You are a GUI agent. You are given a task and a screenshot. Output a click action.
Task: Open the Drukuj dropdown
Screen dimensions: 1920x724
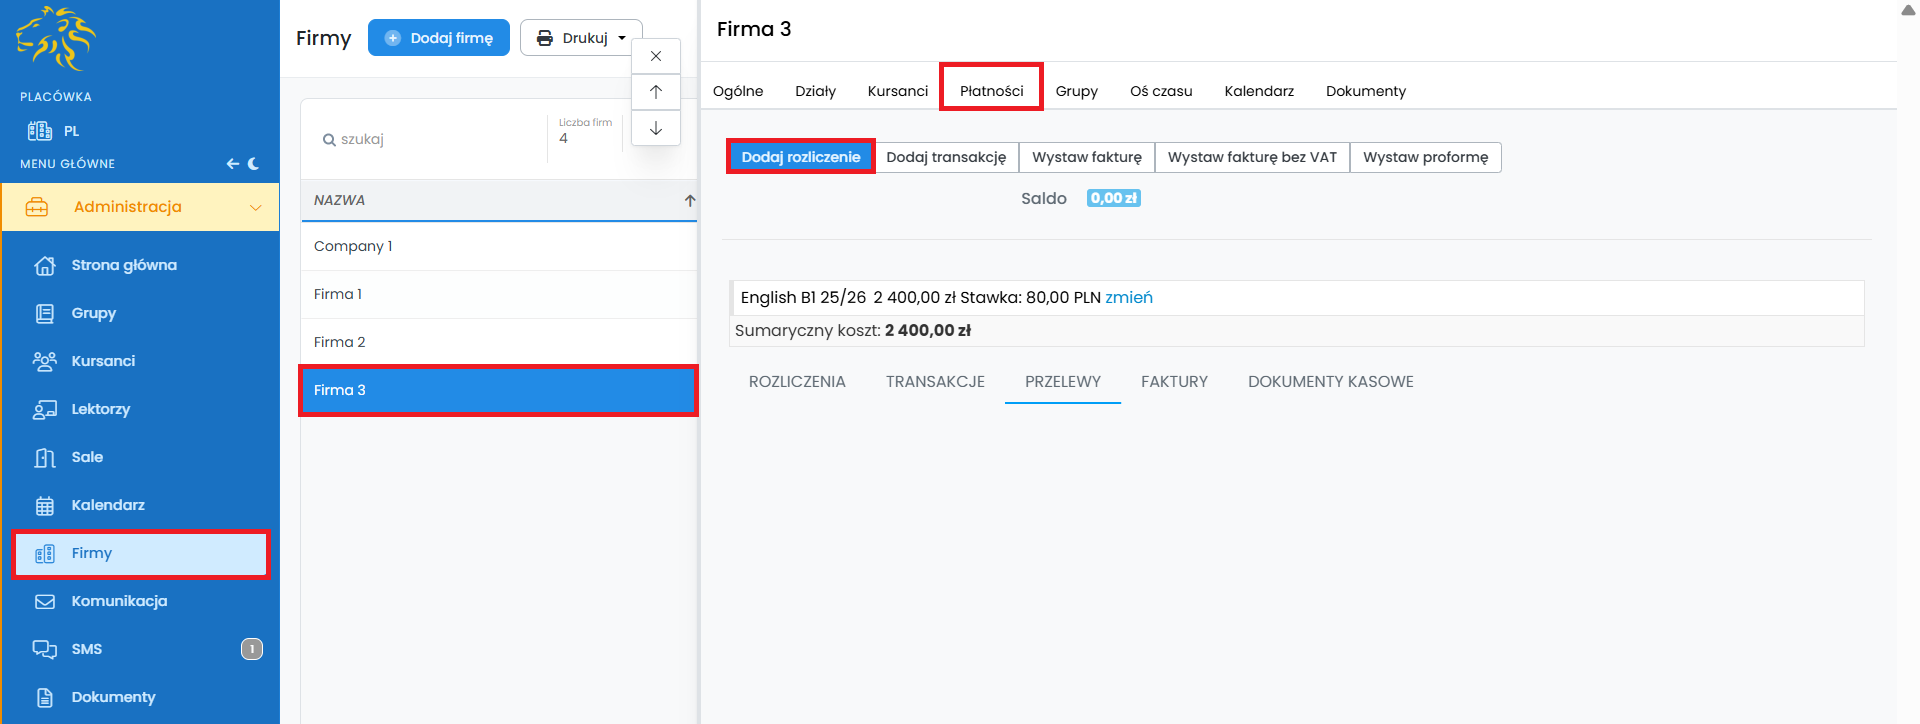[581, 38]
